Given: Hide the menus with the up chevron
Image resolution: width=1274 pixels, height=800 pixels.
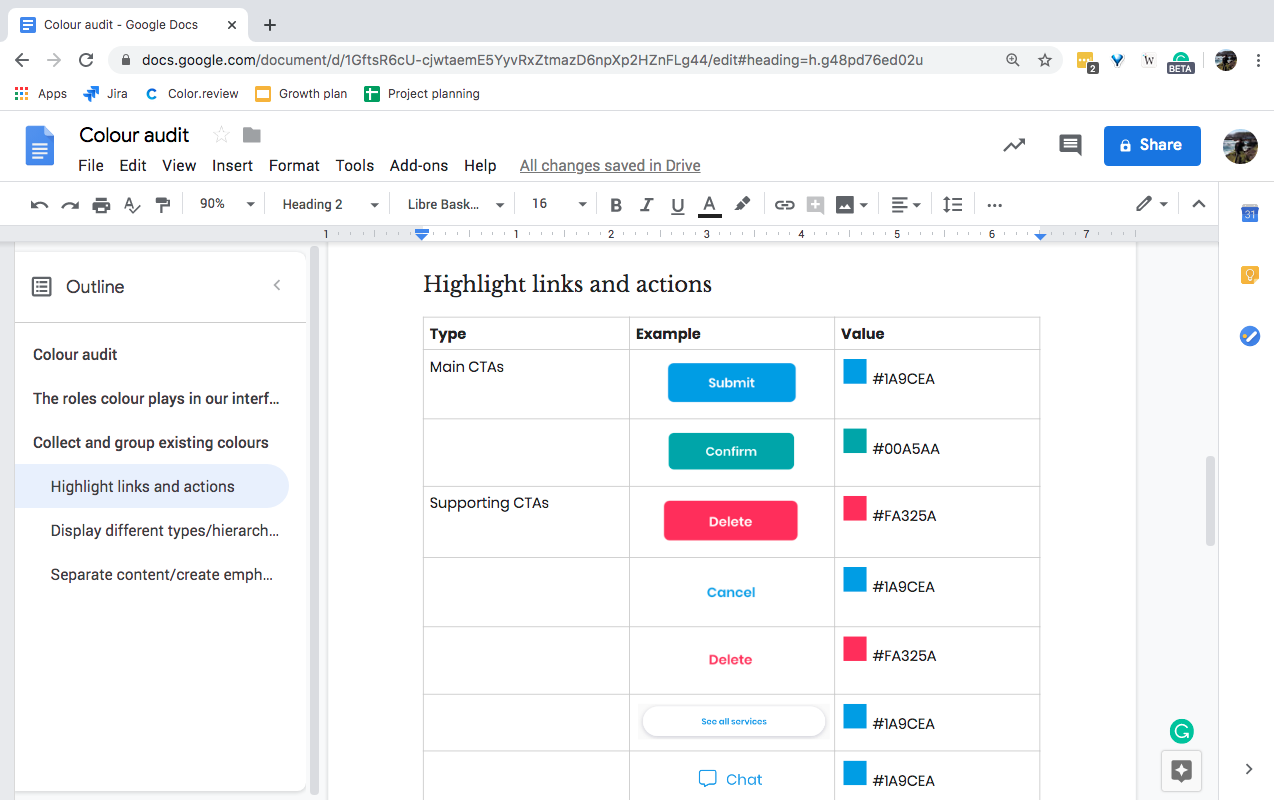Looking at the screenshot, I should pyautogui.click(x=1199, y=204).
